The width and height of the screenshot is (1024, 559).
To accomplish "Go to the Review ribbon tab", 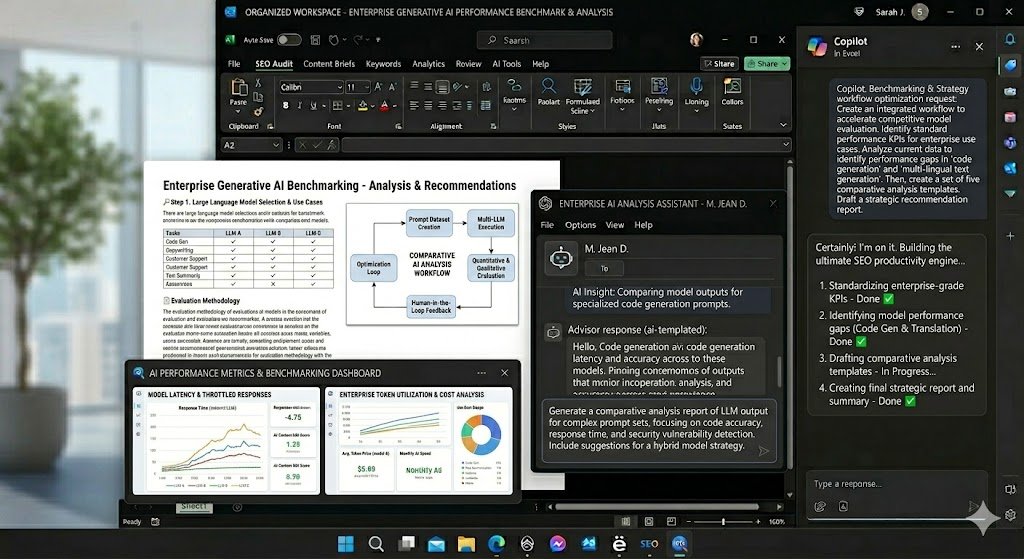I will (468, 64).
